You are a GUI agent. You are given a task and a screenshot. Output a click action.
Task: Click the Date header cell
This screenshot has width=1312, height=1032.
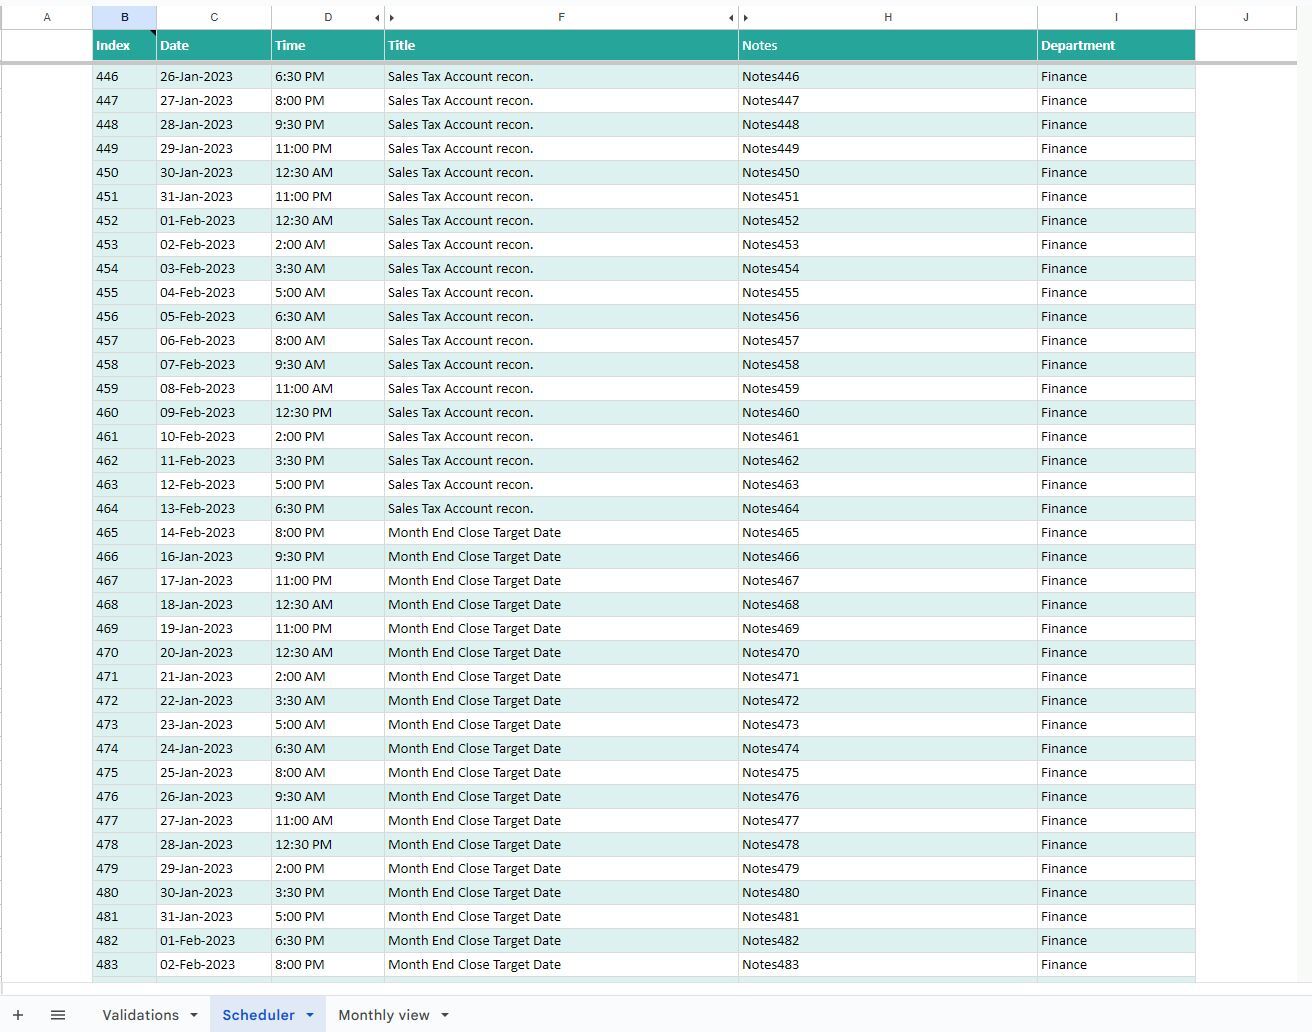point(214,45)
